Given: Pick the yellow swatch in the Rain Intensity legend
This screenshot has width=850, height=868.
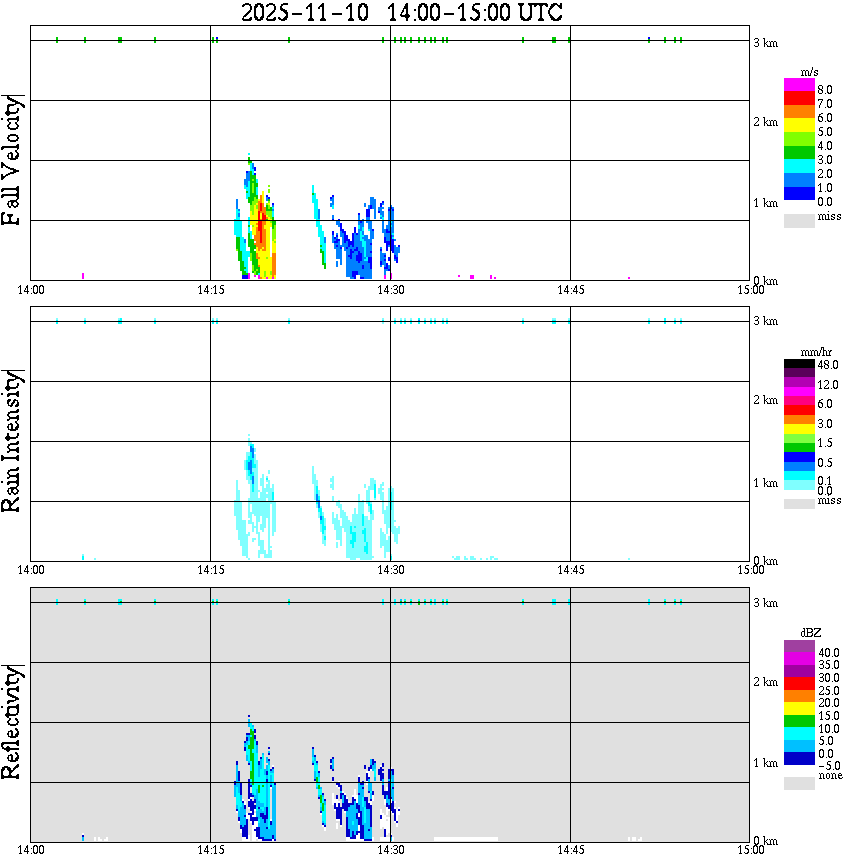Looking at the screenshot, I should click(x=799, y=428).
